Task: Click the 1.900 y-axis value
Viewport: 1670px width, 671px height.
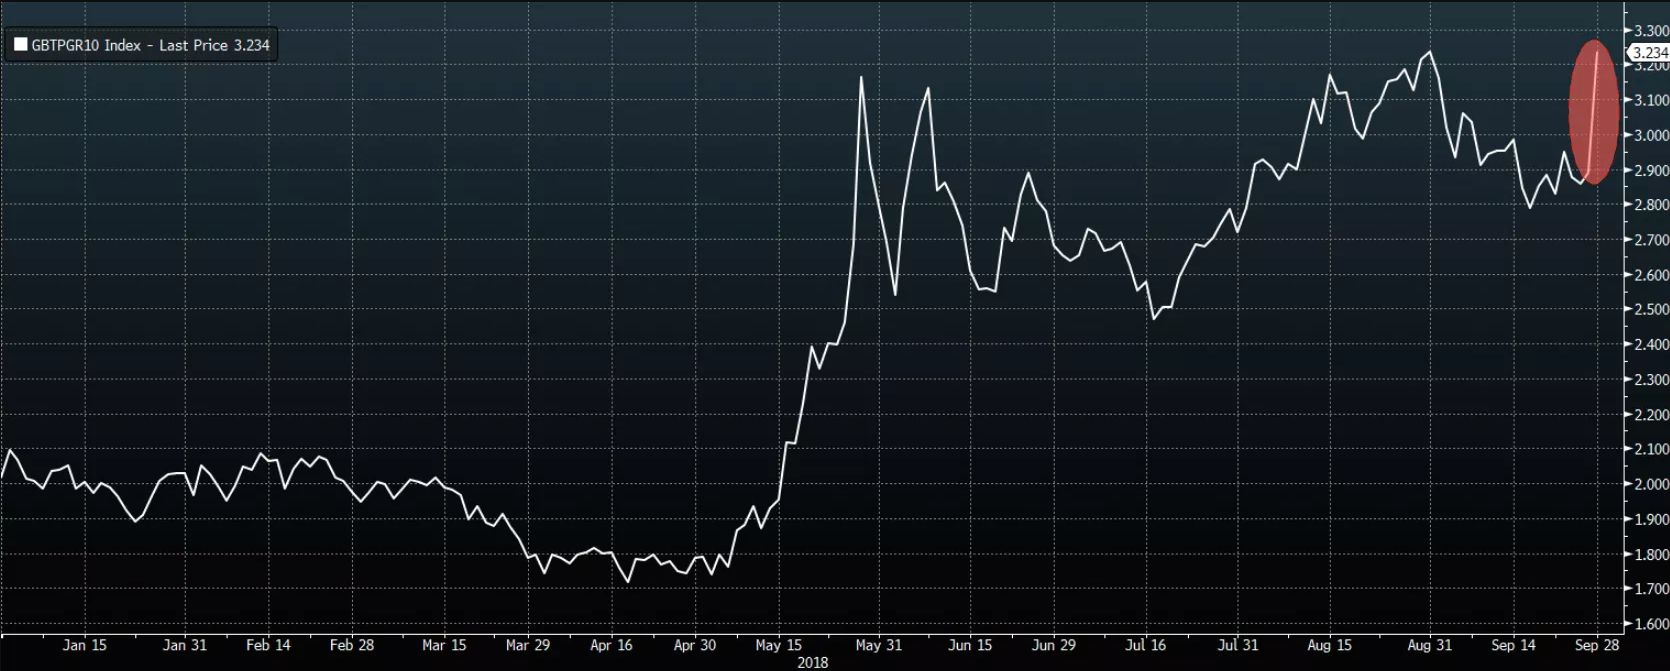Action: (1651, 519)
